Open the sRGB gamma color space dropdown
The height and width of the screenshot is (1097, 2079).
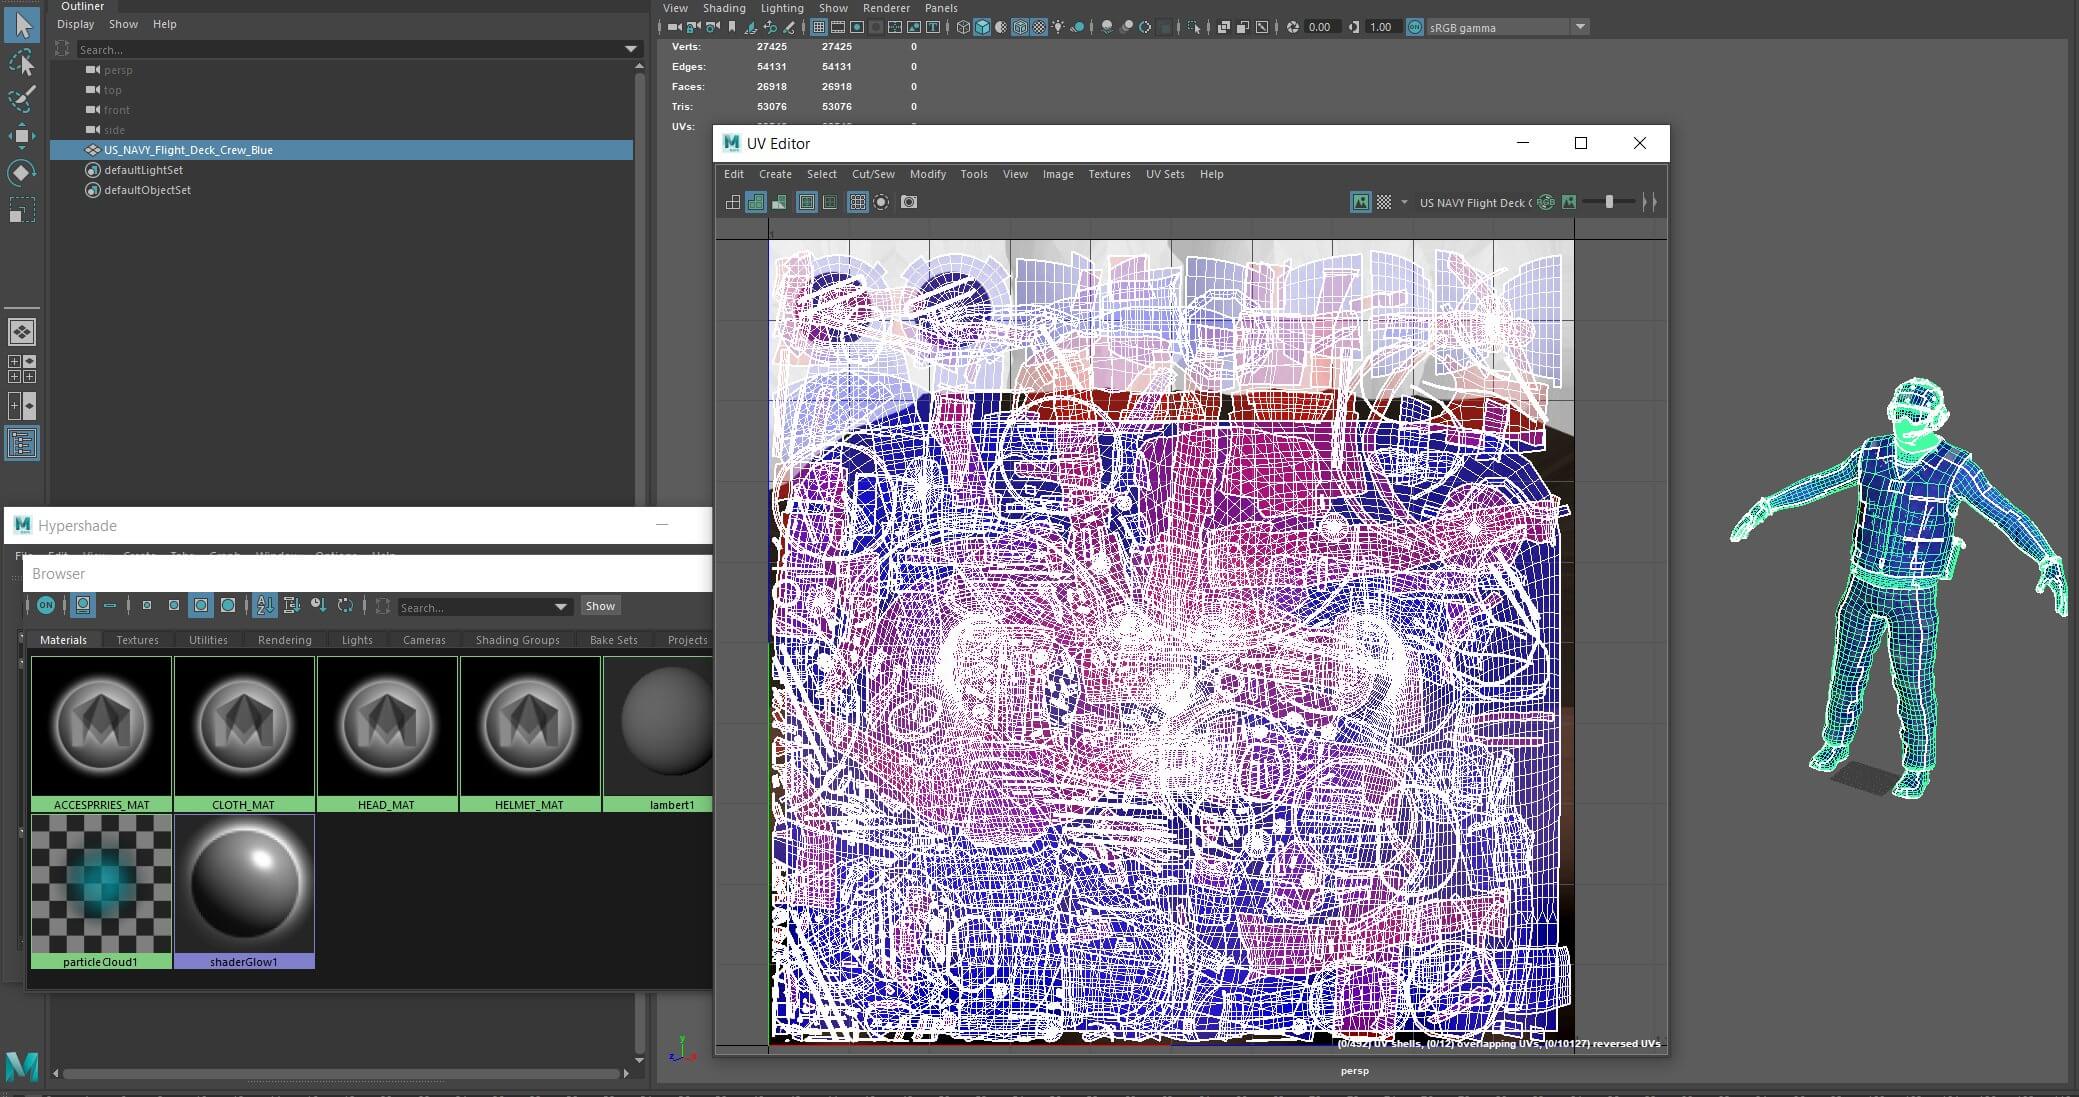click(1580, 27)
